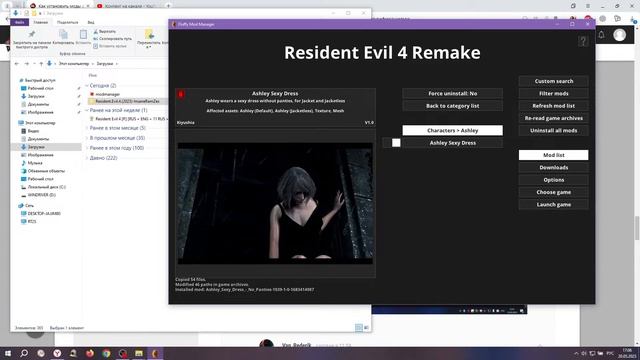Viewport: 640px width, 360px height.
Task: Click the mod preview image thumbnail
Action: pos(275,203)
